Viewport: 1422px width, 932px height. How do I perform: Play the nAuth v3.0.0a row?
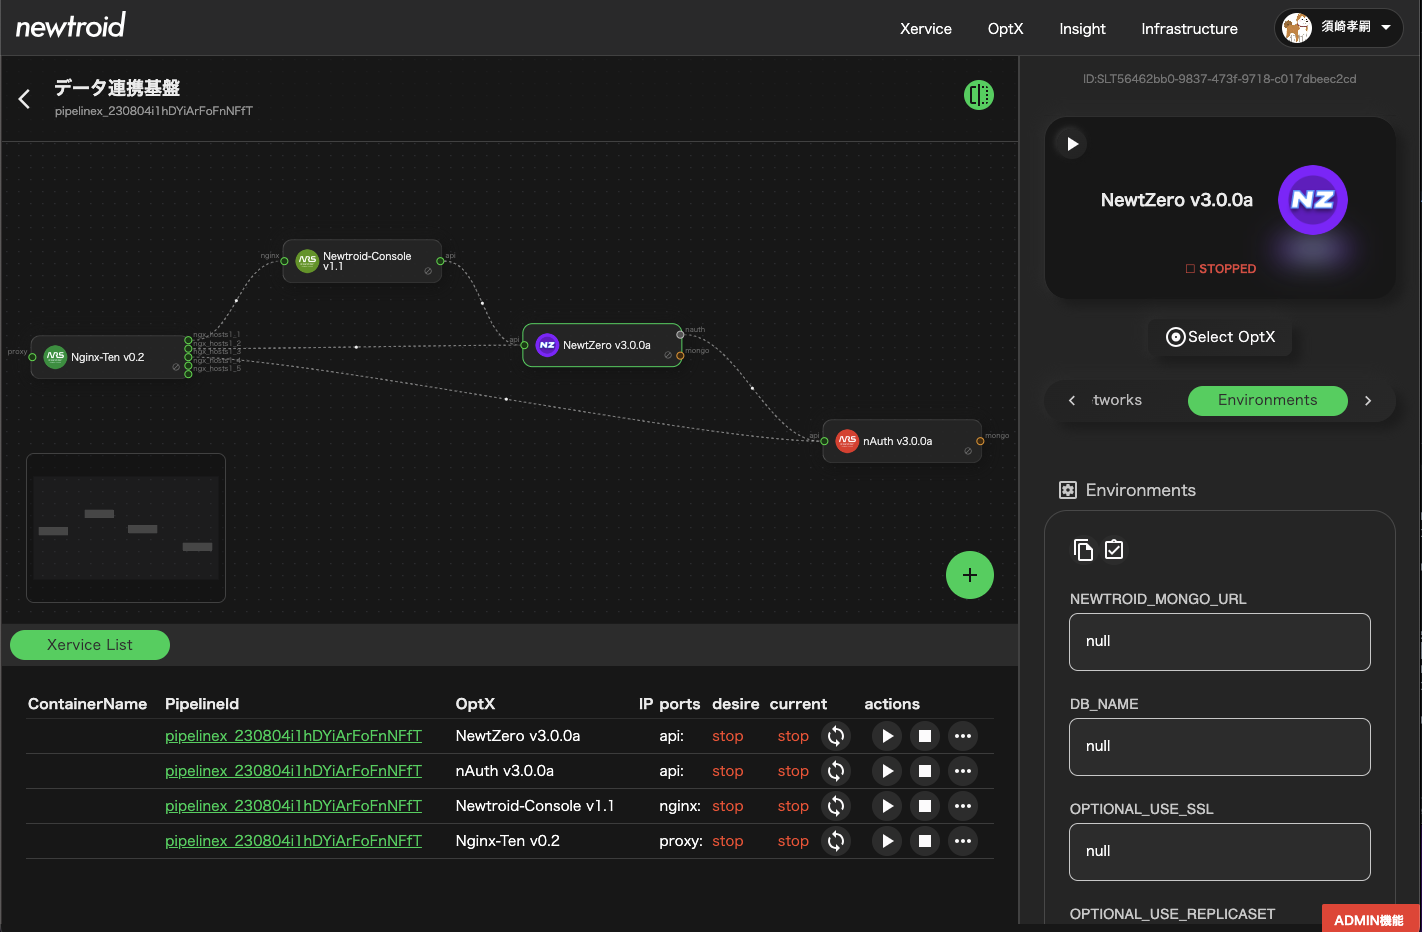tap(887, 771)
